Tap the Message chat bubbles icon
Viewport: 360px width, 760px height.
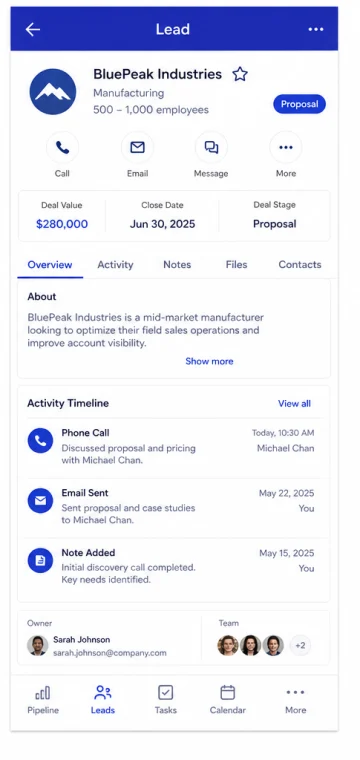(x=211, y=147)
